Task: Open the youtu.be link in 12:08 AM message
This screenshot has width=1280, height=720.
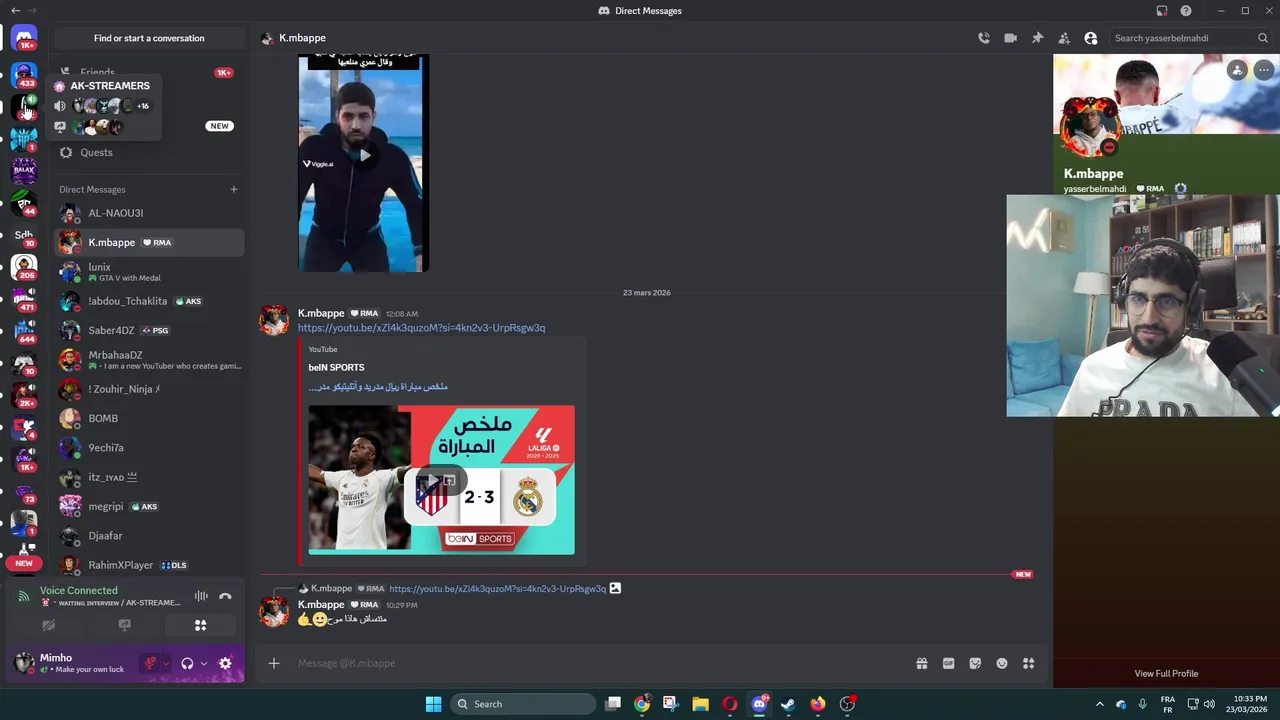Action: (421, 328)
